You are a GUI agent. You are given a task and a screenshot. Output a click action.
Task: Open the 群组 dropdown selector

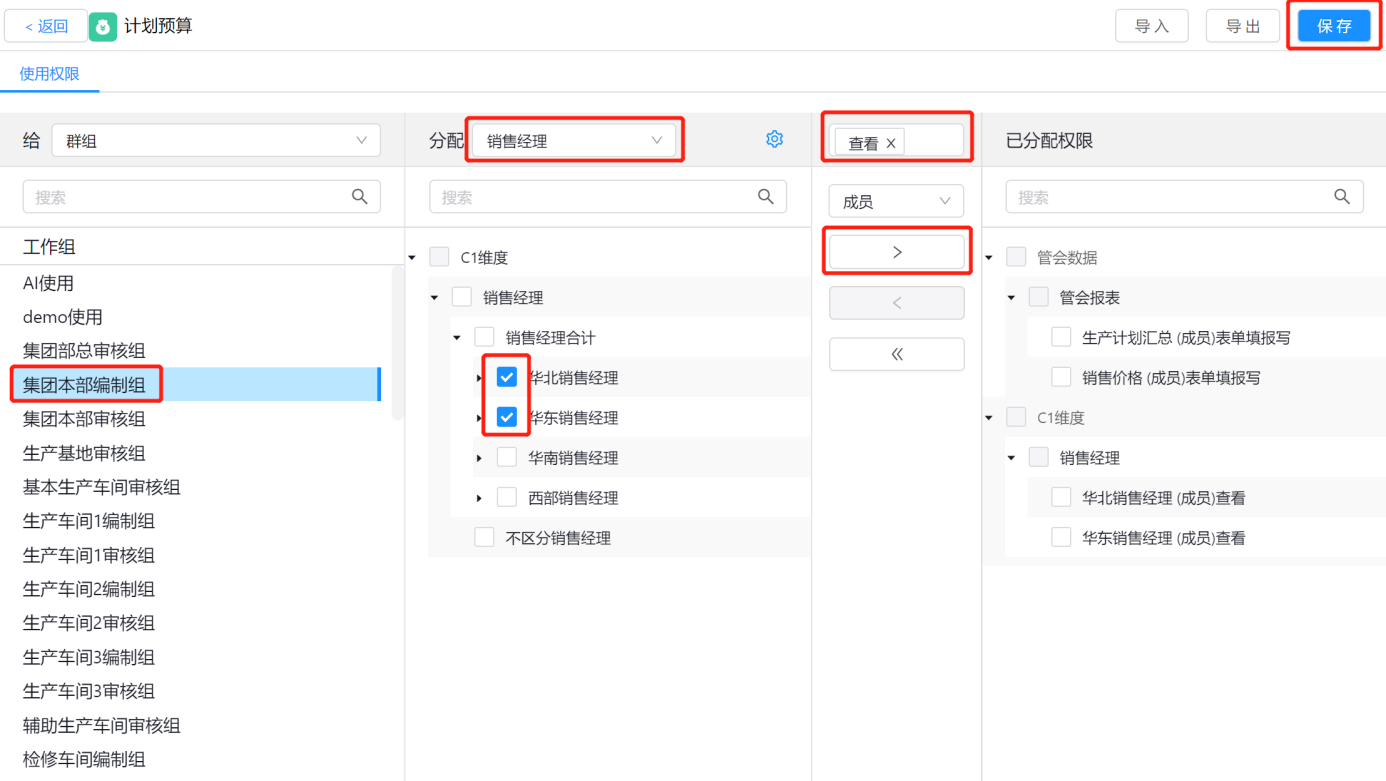[x=215, y=141]
